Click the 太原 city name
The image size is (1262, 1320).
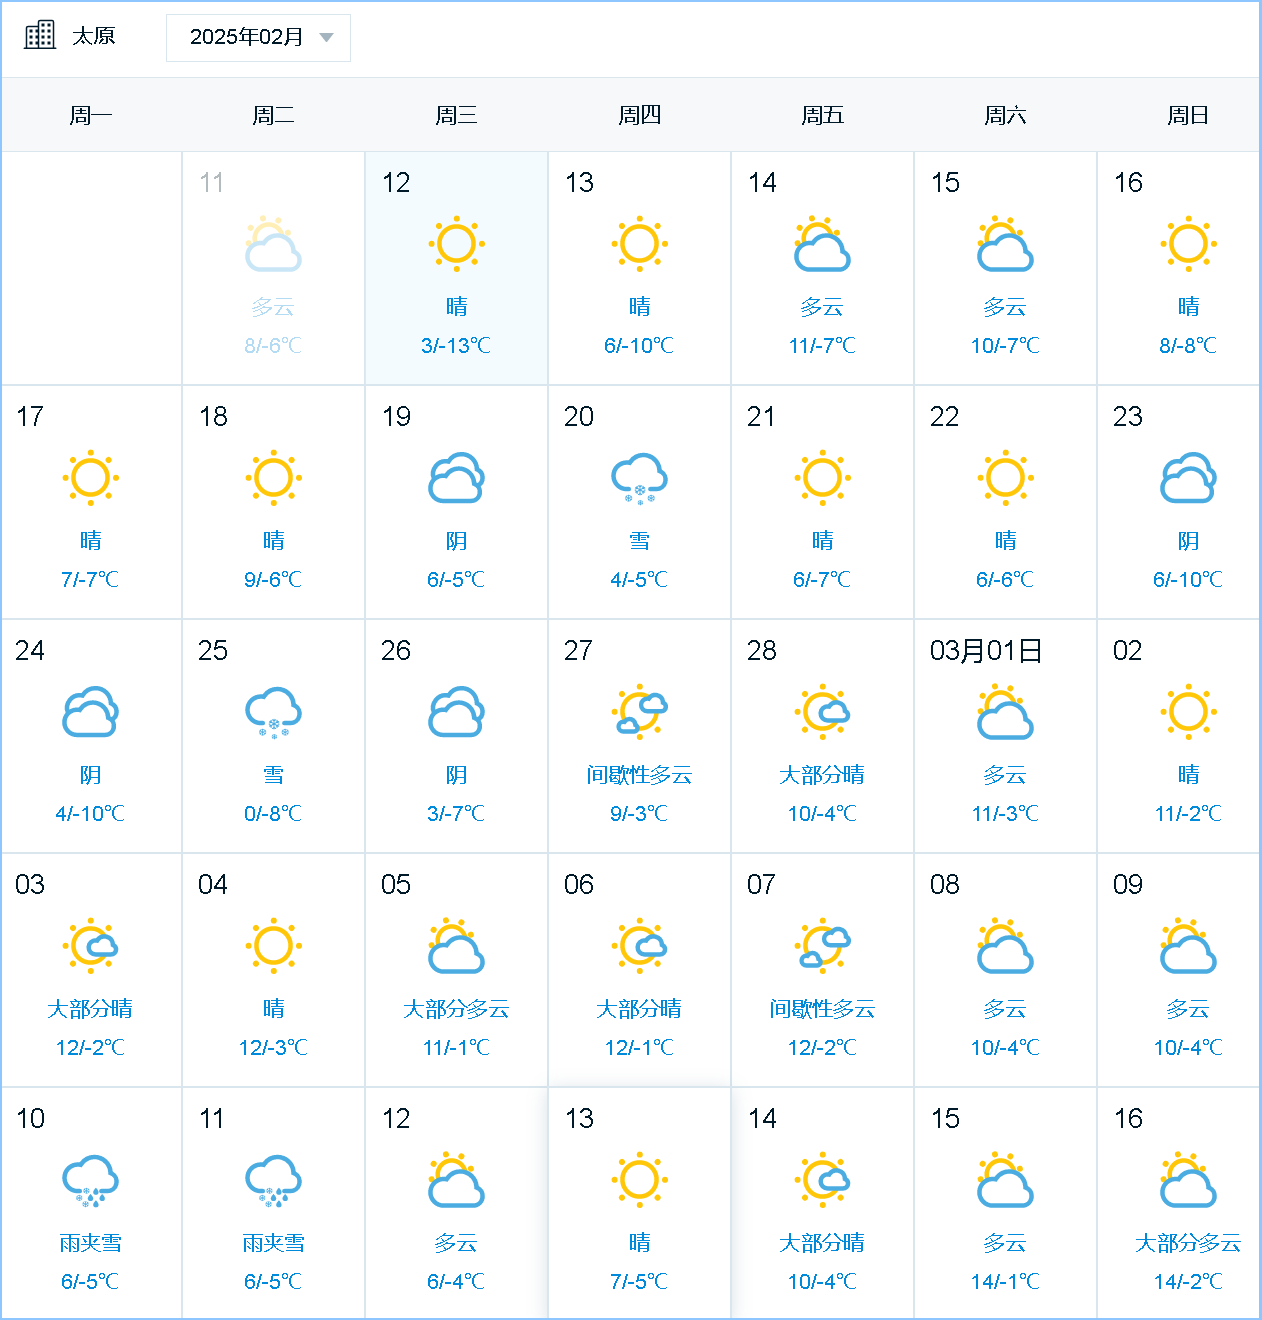coord(94,36)
